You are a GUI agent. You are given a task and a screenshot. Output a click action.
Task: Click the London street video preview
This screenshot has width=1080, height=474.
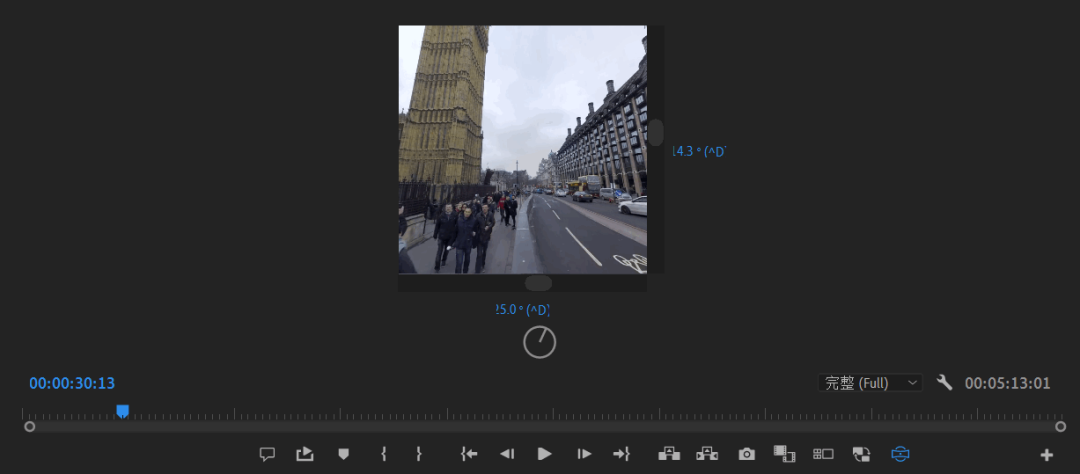523,150
